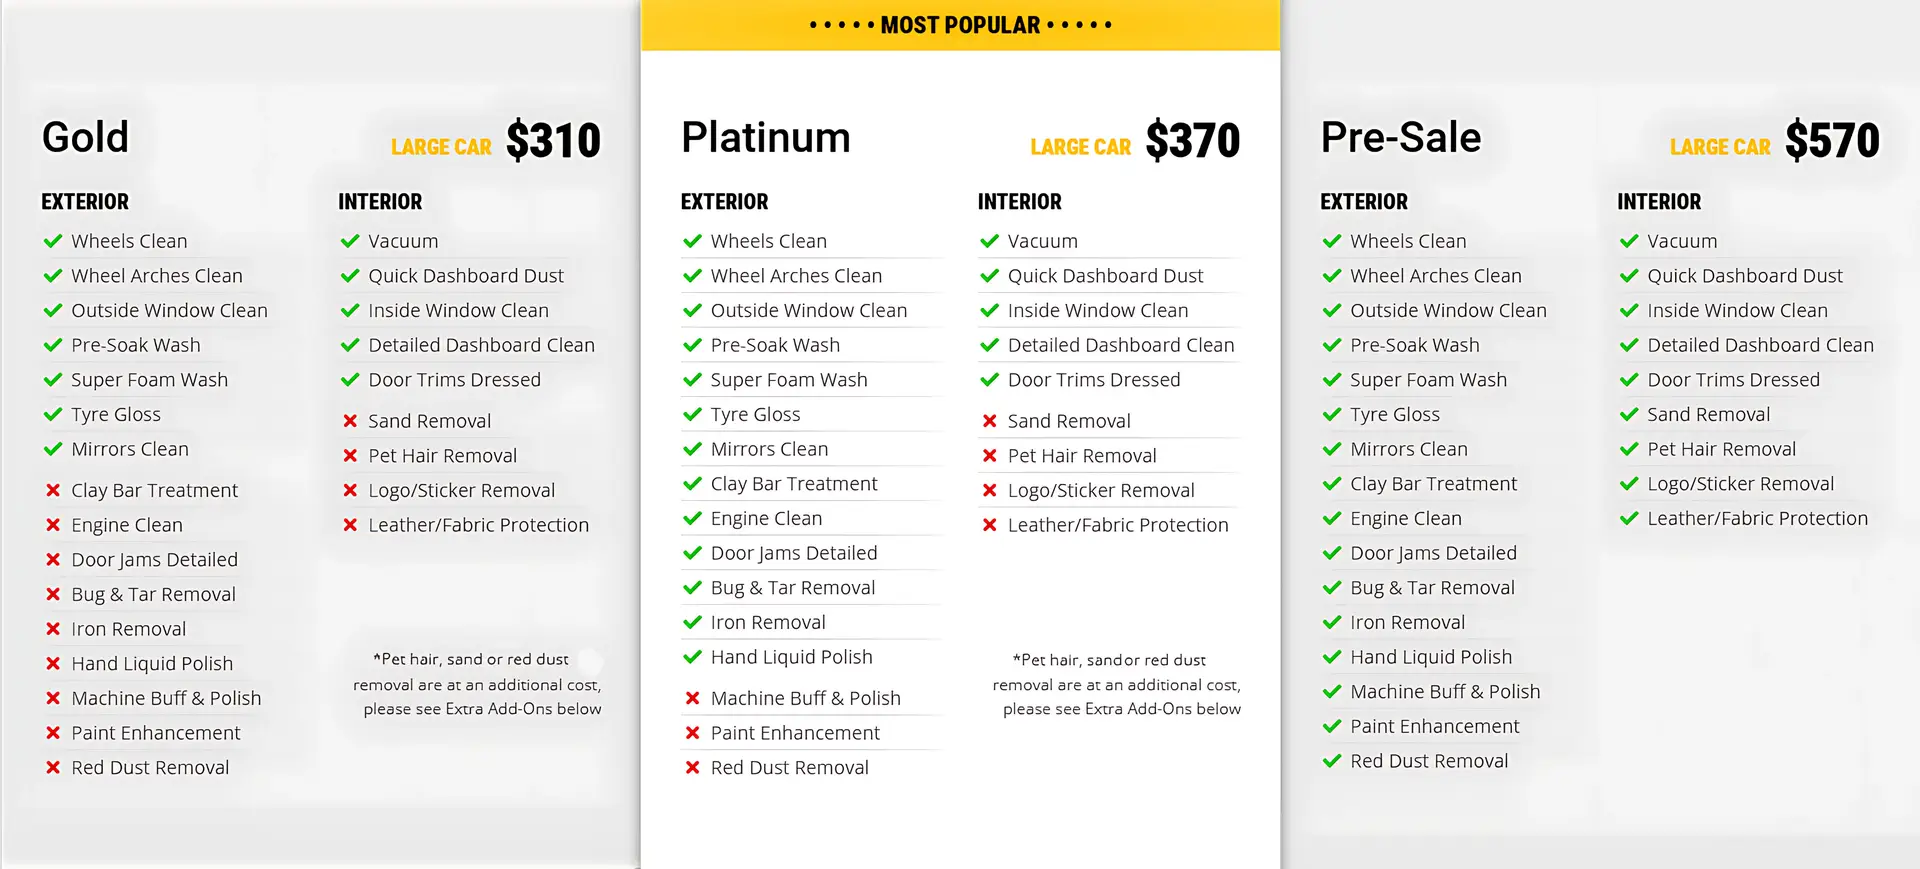Open the Pre-Sale package title
This screenshot has width=1920, height=869.
coord(1400,137)
